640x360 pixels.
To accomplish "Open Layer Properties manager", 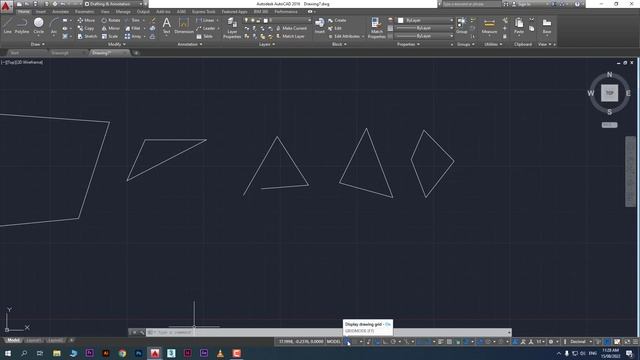I will pyautogui.click(x=232, y=28).
